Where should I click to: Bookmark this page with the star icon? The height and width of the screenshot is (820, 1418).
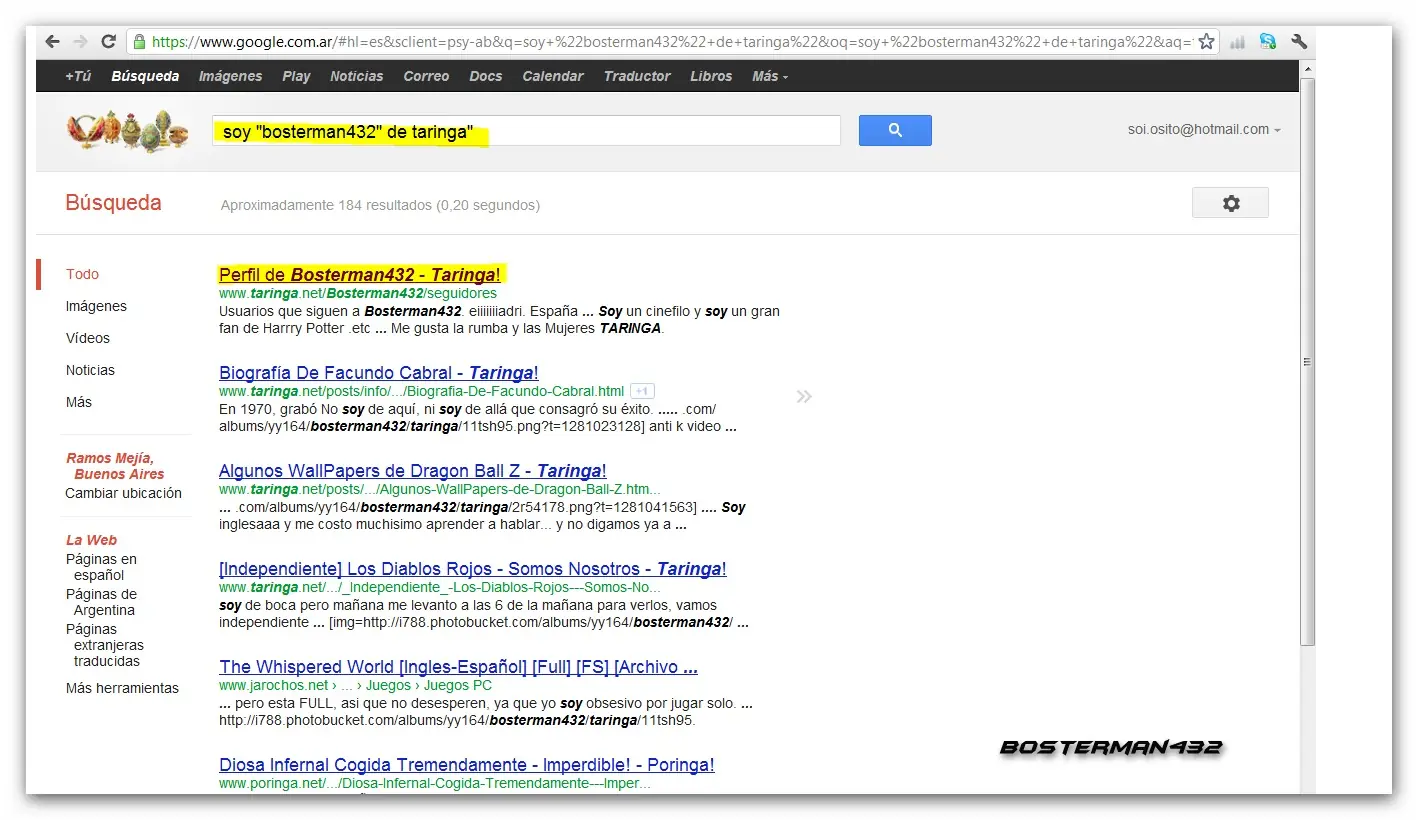click(x=1206, y=42)
